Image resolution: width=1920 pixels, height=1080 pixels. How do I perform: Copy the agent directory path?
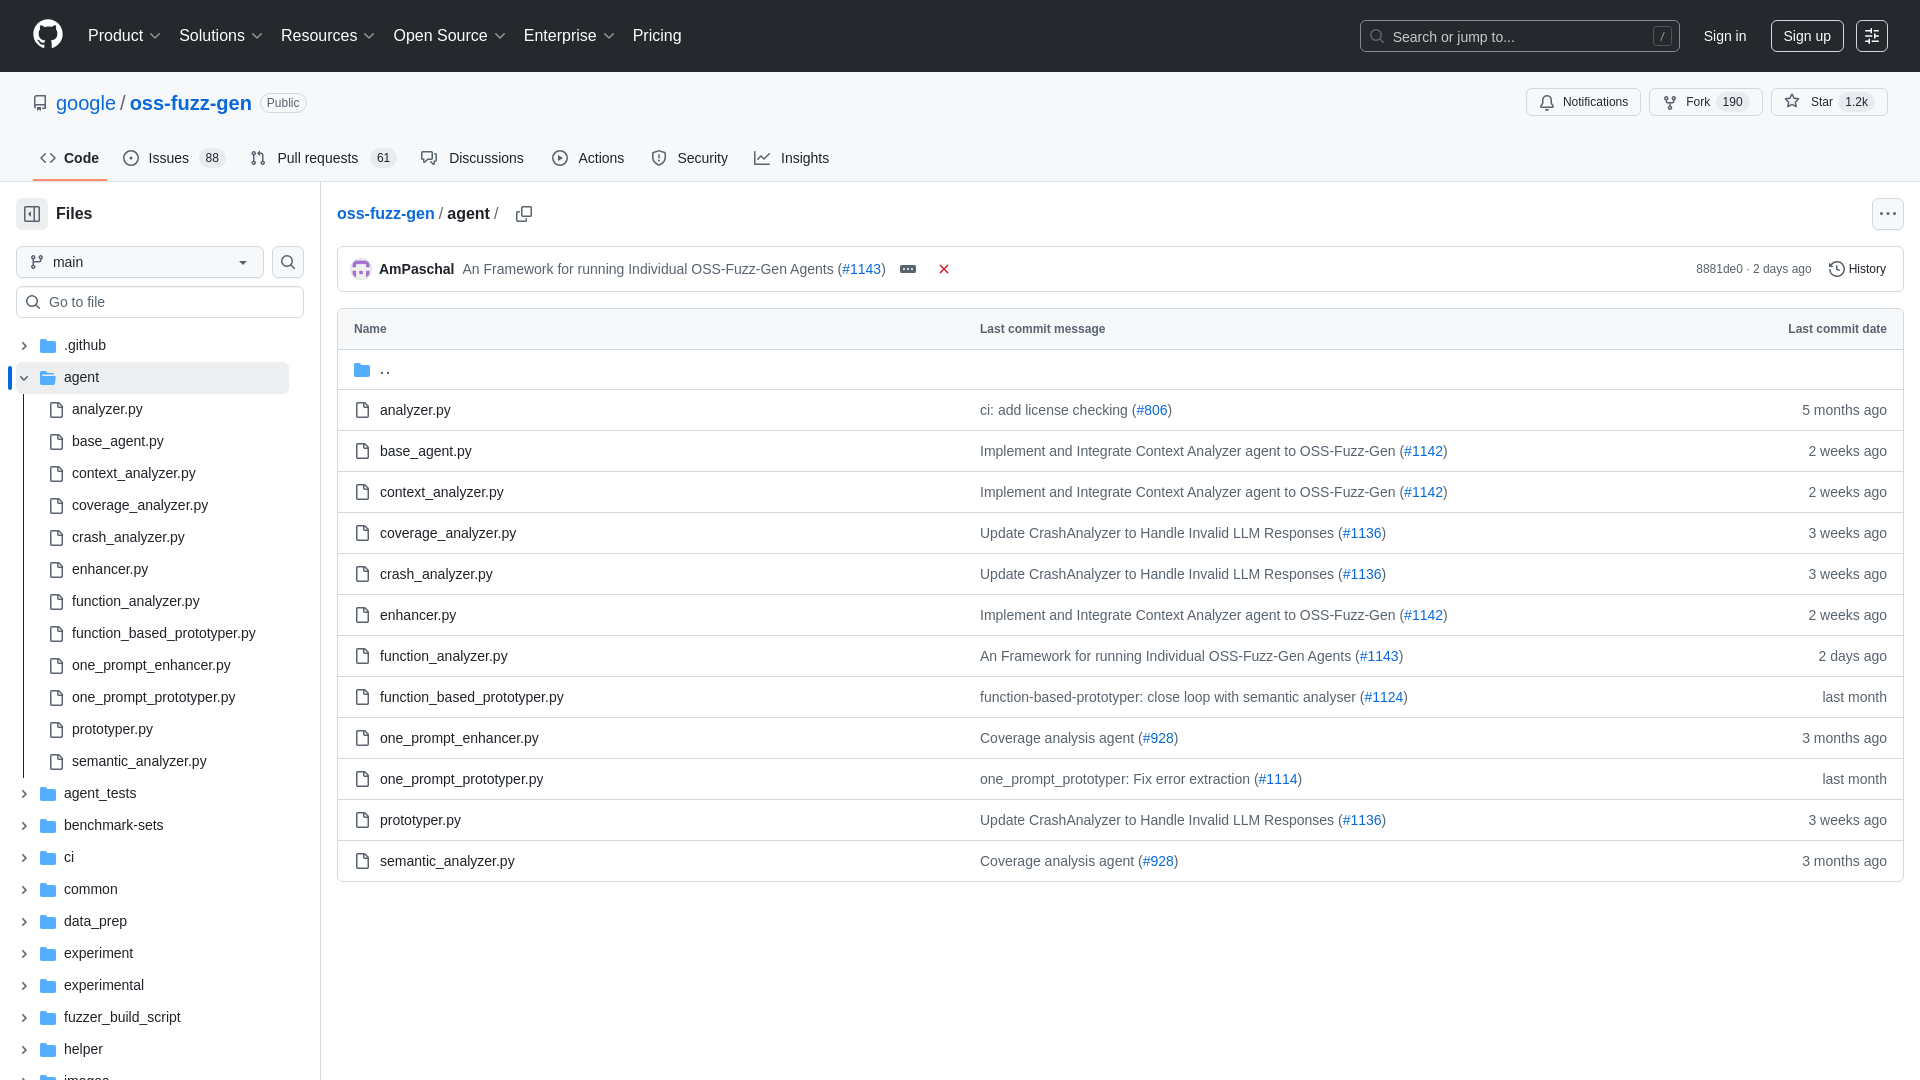click(524, 214)
